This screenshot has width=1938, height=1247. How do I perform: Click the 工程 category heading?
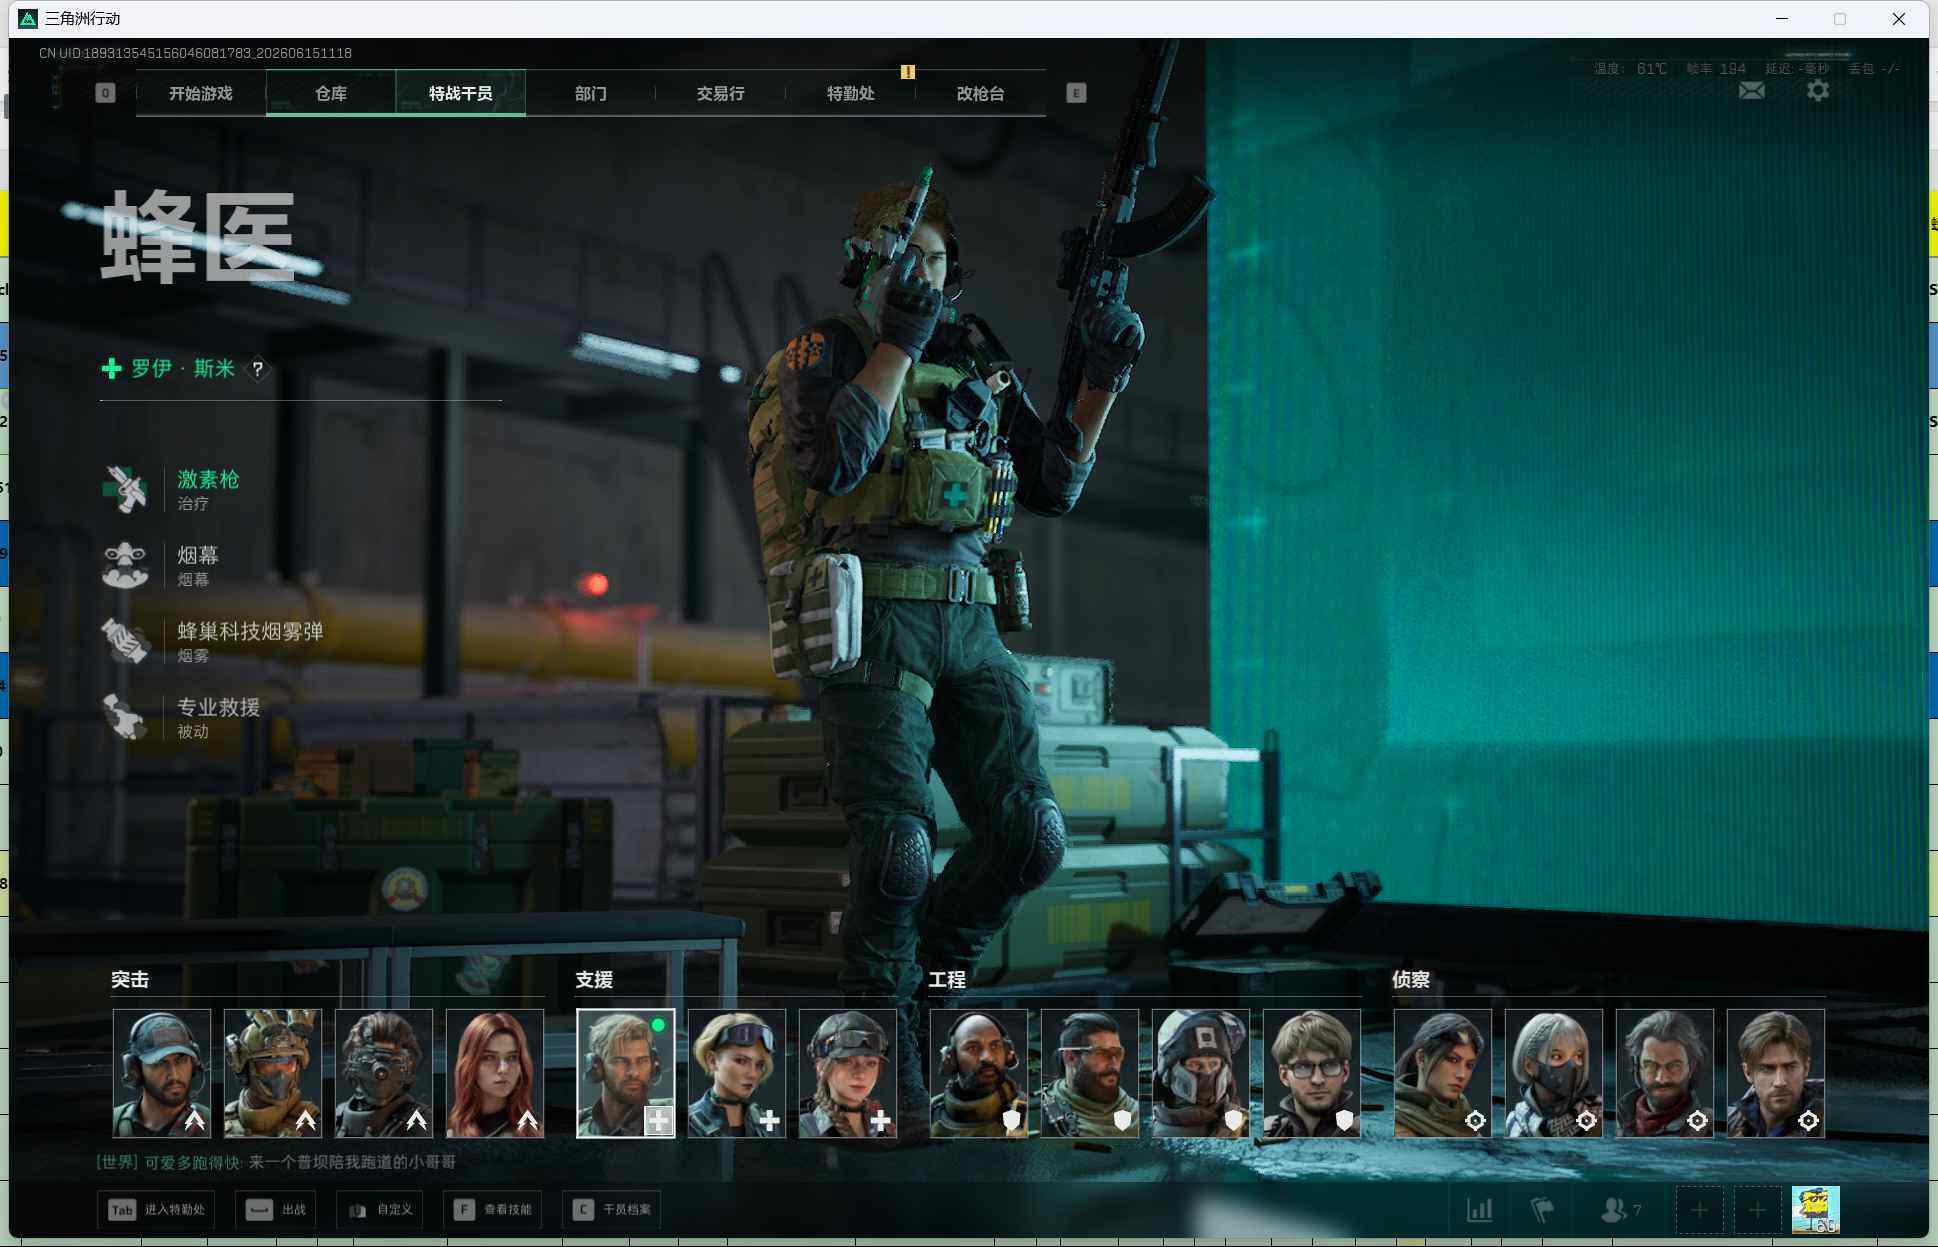947,980
